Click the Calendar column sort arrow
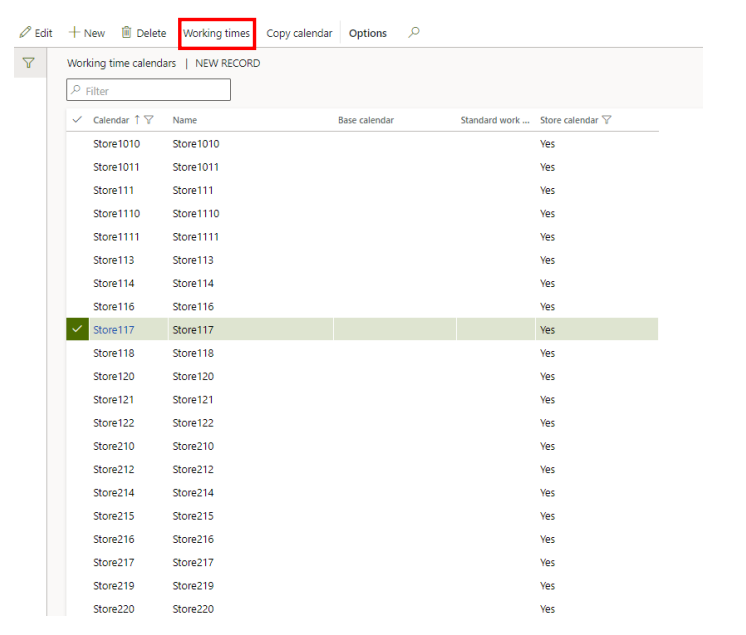Image resolution: width=746 pixels, height=635 pixels. (137, 120)
